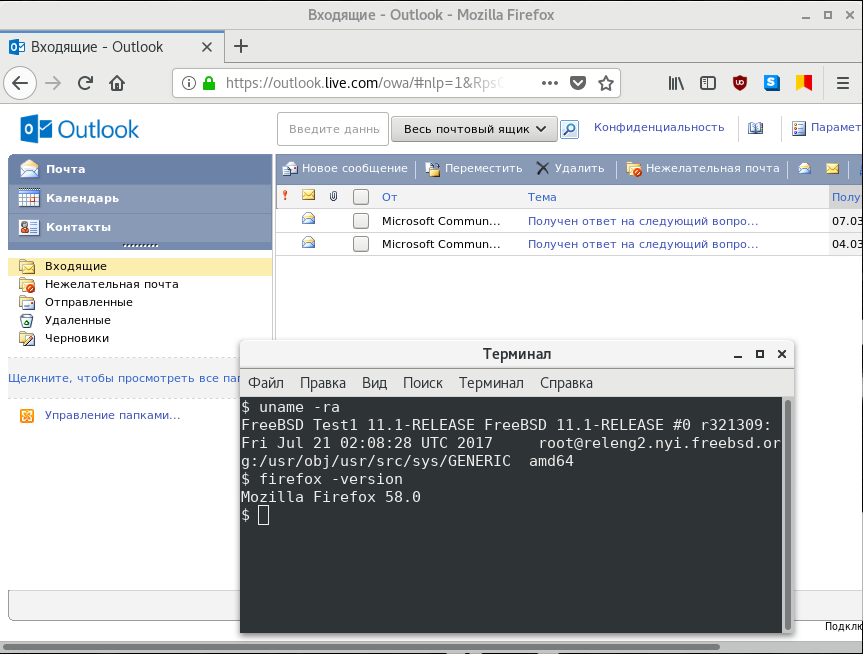Viewport: 863px width, 654px height.
Task: Toggle the Firefox sidebar icon
Action: pos(708,83)
